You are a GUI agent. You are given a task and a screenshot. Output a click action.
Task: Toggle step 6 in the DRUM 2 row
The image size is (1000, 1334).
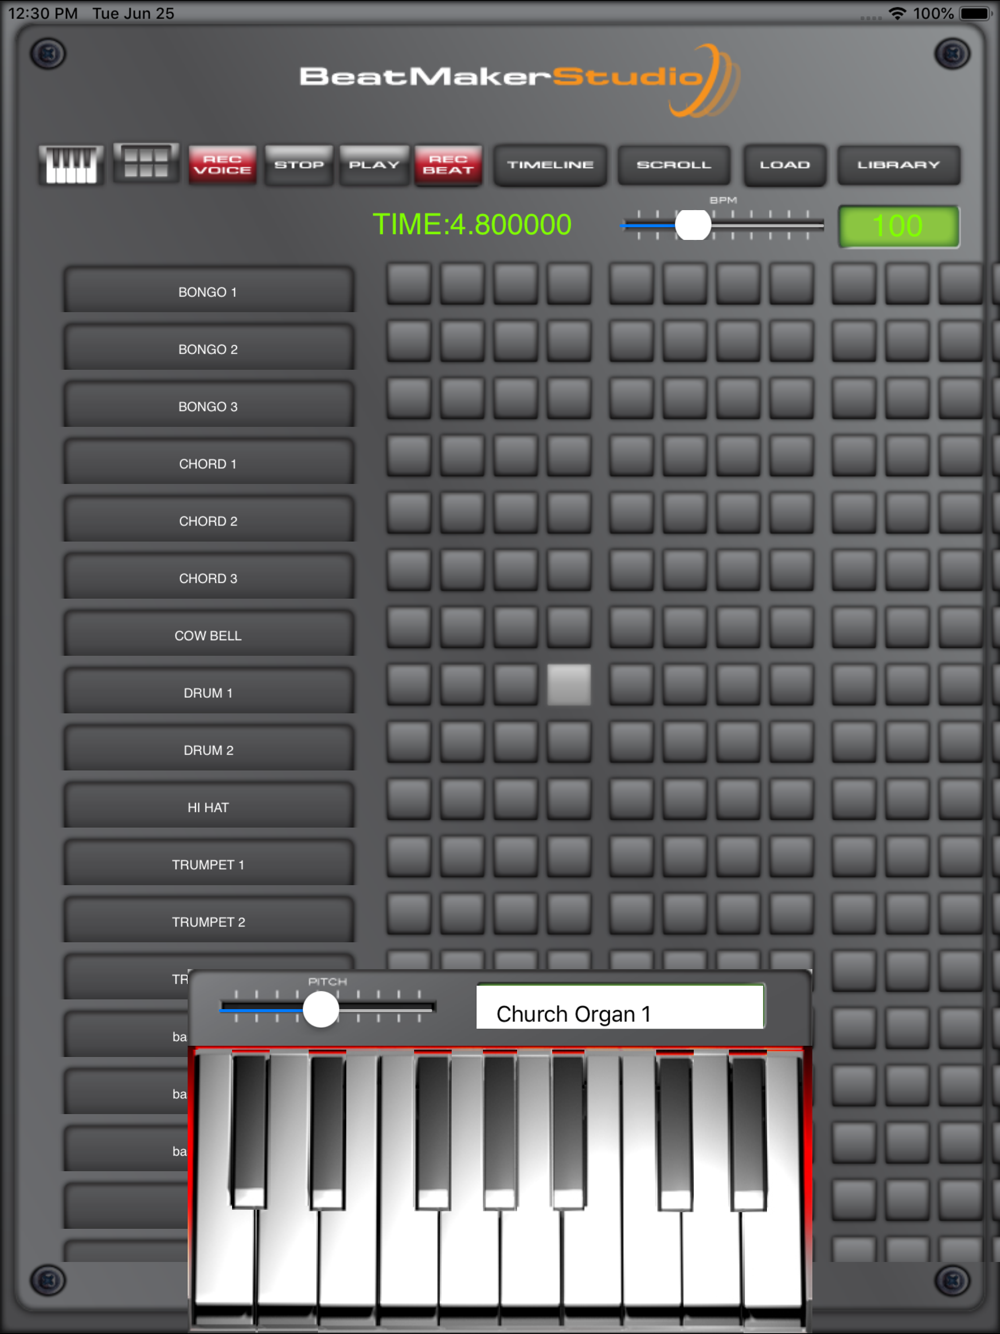(x=684, y=742)
